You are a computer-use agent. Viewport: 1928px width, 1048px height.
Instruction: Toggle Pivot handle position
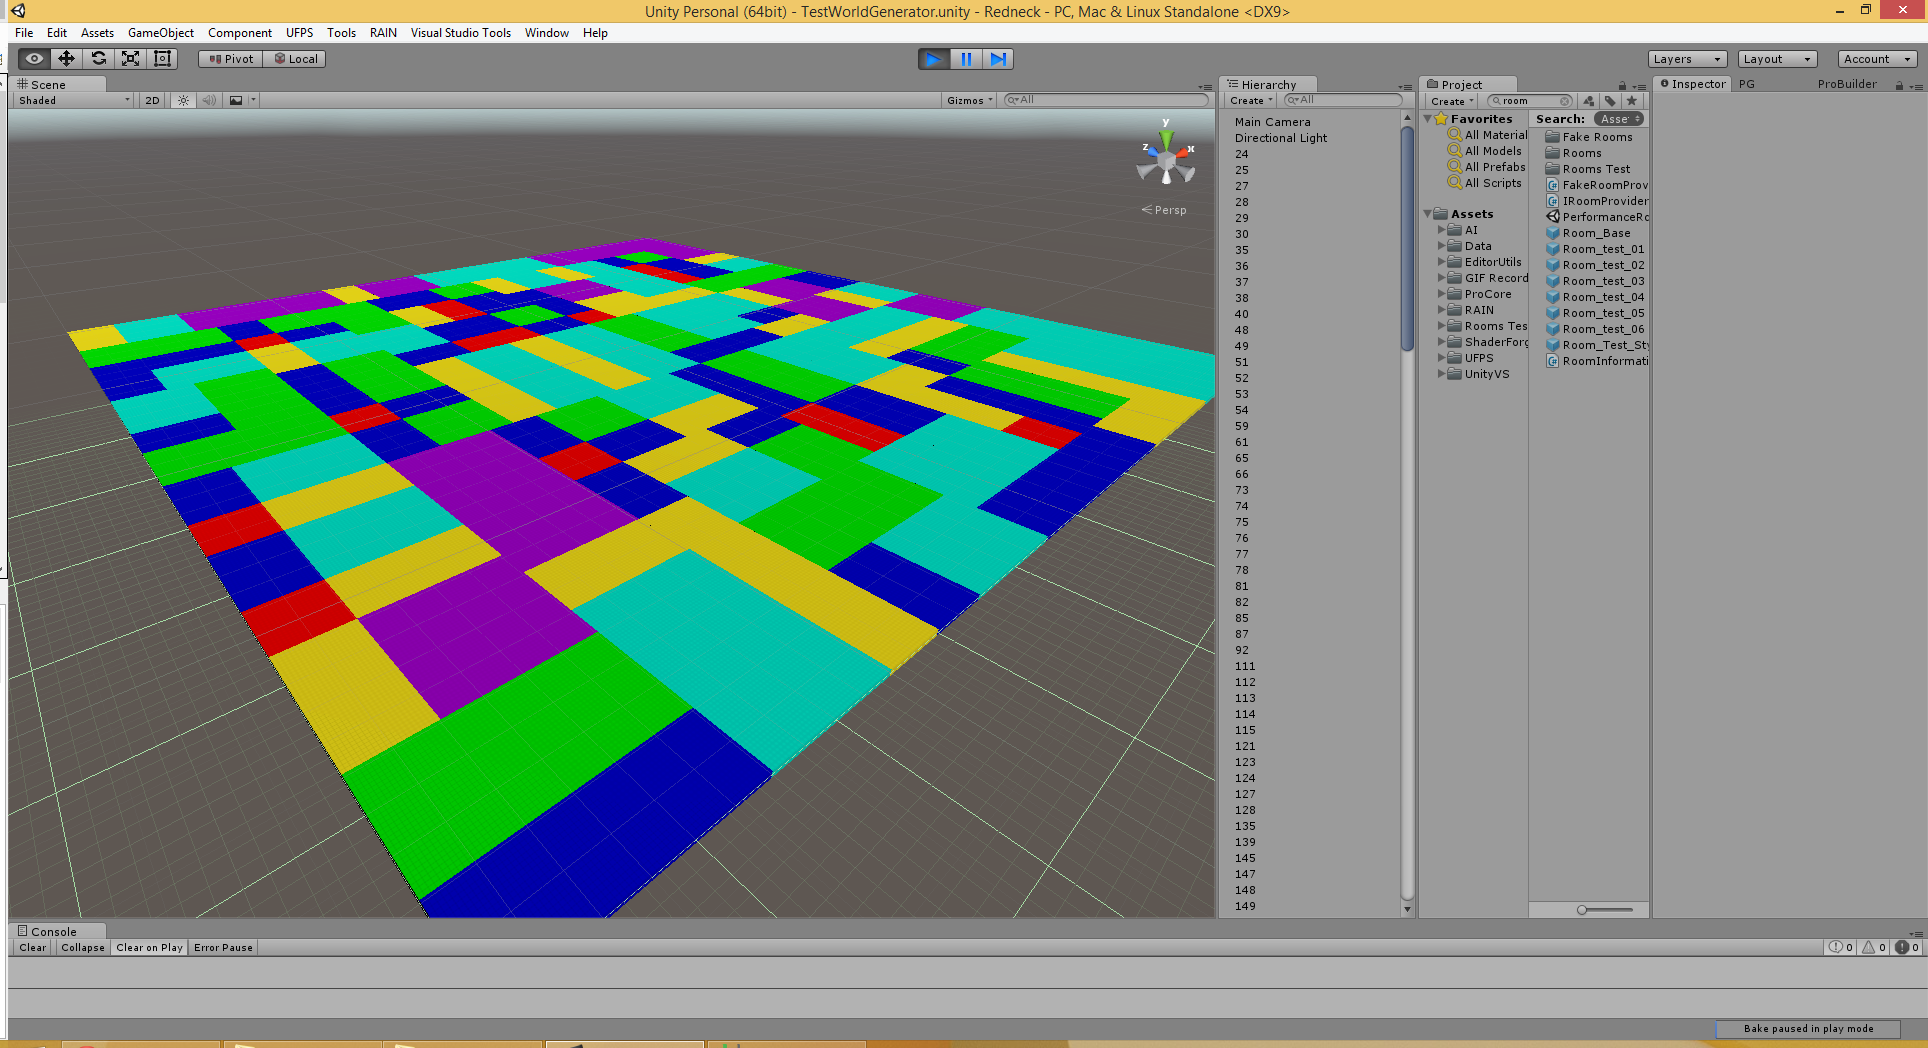[x=231, y=59]
